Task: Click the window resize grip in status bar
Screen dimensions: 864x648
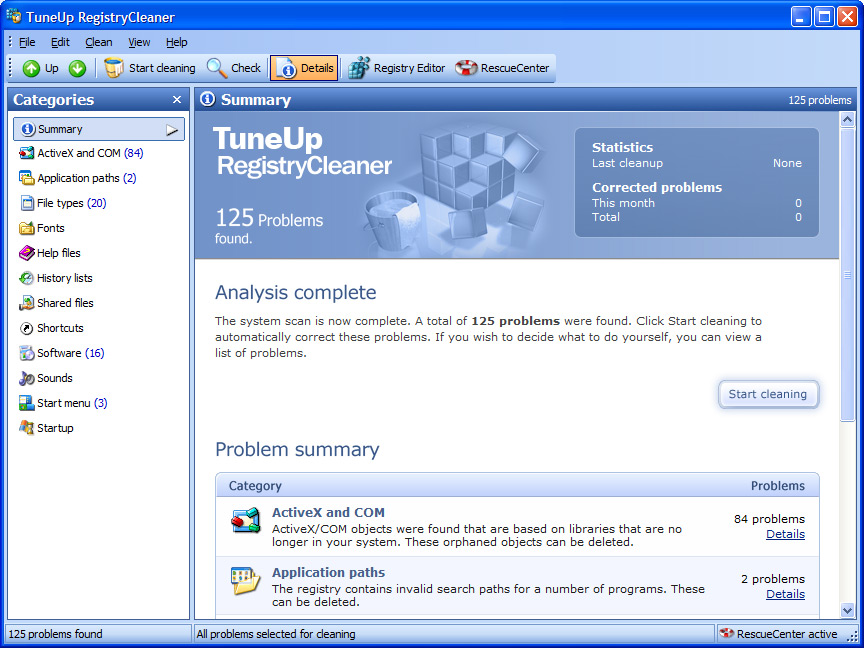Action: 851,635
